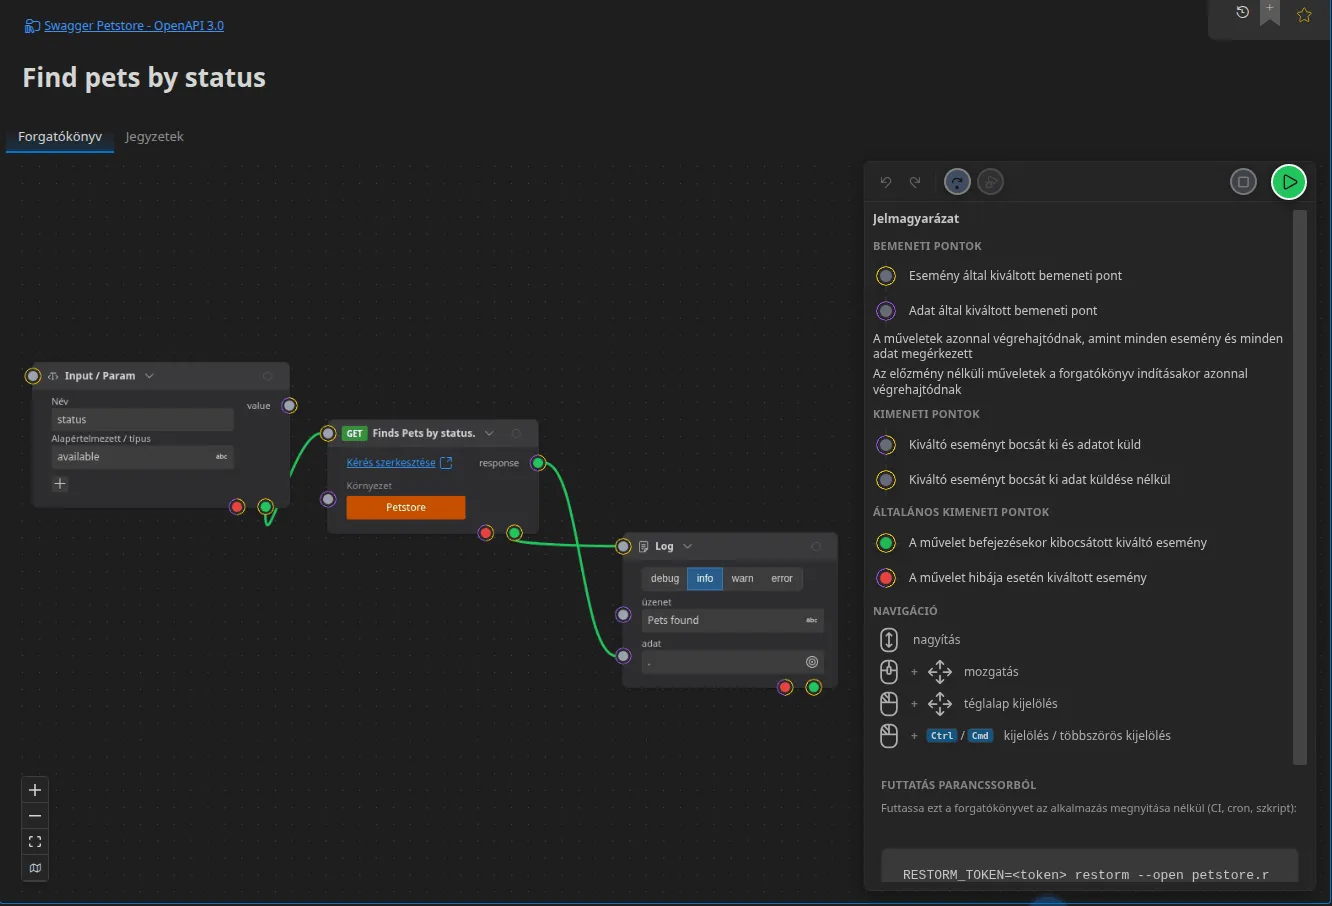Open the abc type selector in Pets found field
Screen dimensions: 1332x906
click(812, 620)
